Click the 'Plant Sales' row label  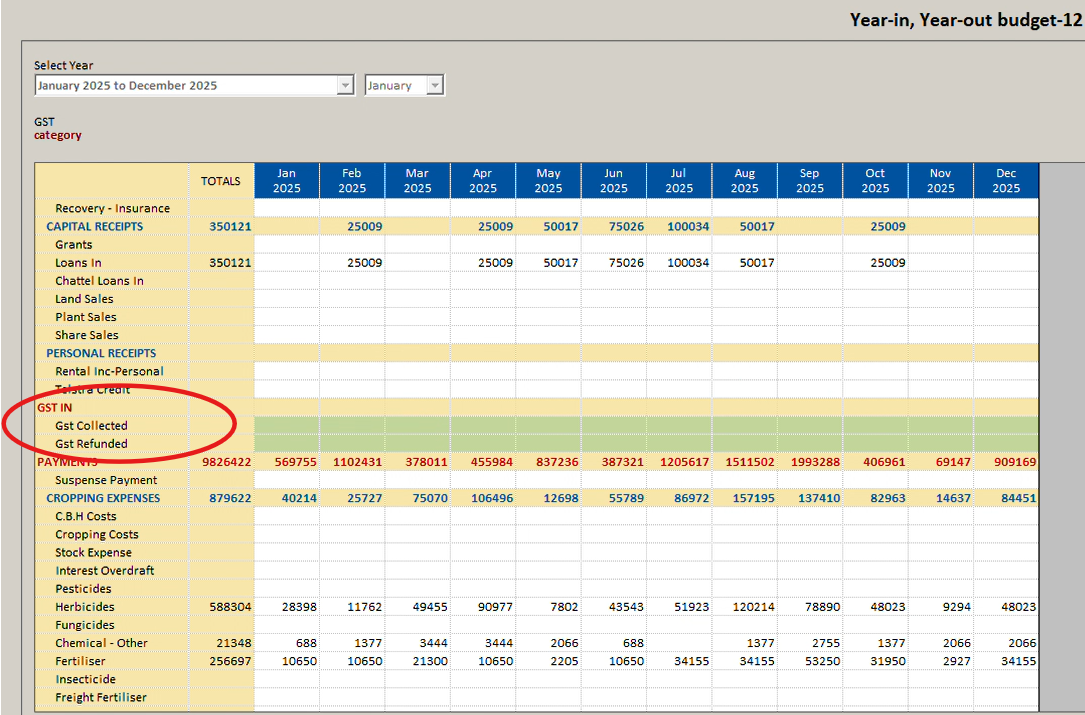click(x=86, y=316)
